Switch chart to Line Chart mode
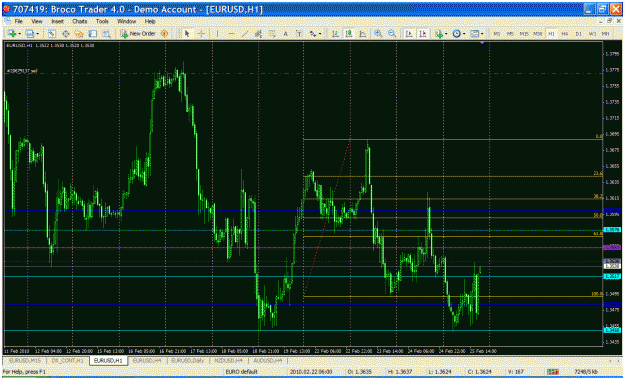Screen dimensions: 625x378 (x=362, y=34)
